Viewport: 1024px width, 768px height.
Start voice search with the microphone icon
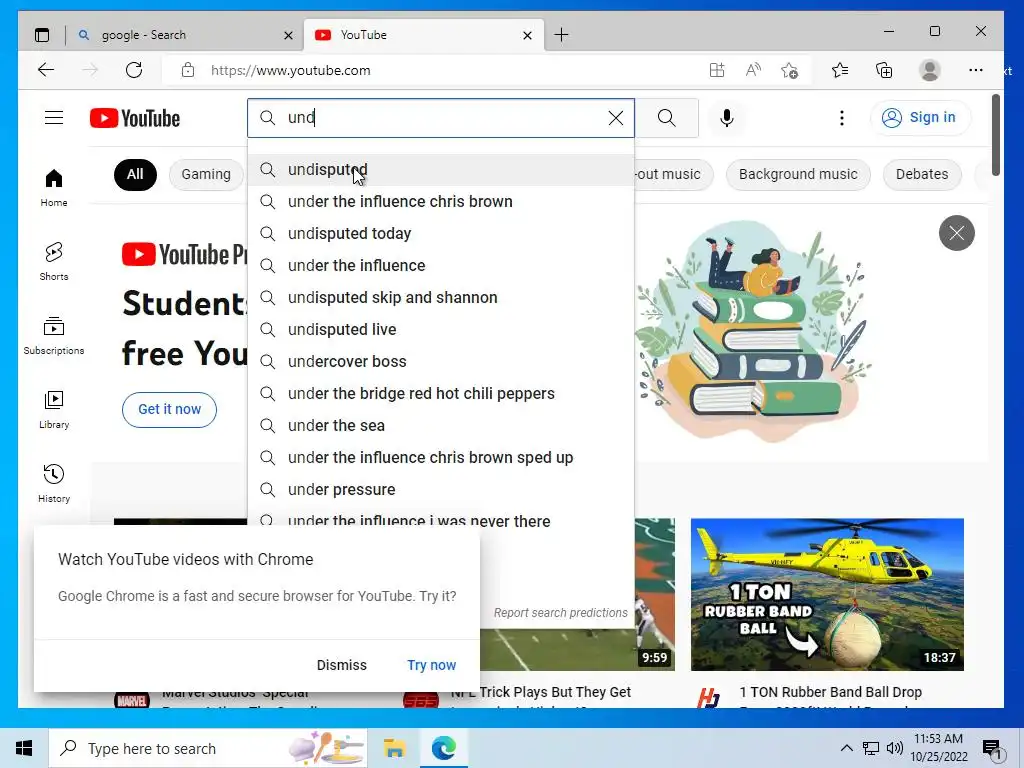(x=727, y=118)
